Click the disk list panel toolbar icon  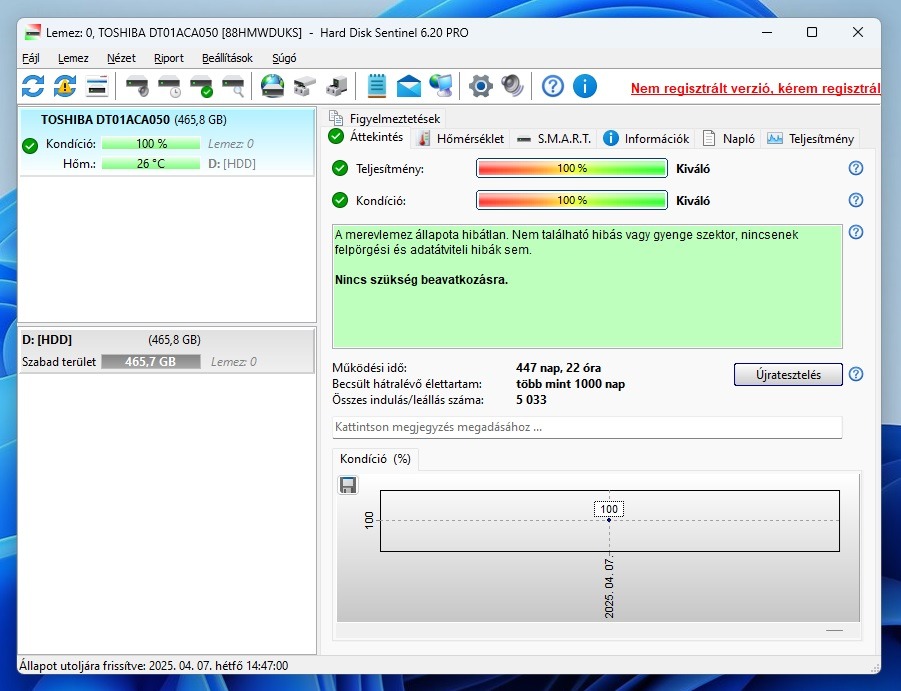97,87
